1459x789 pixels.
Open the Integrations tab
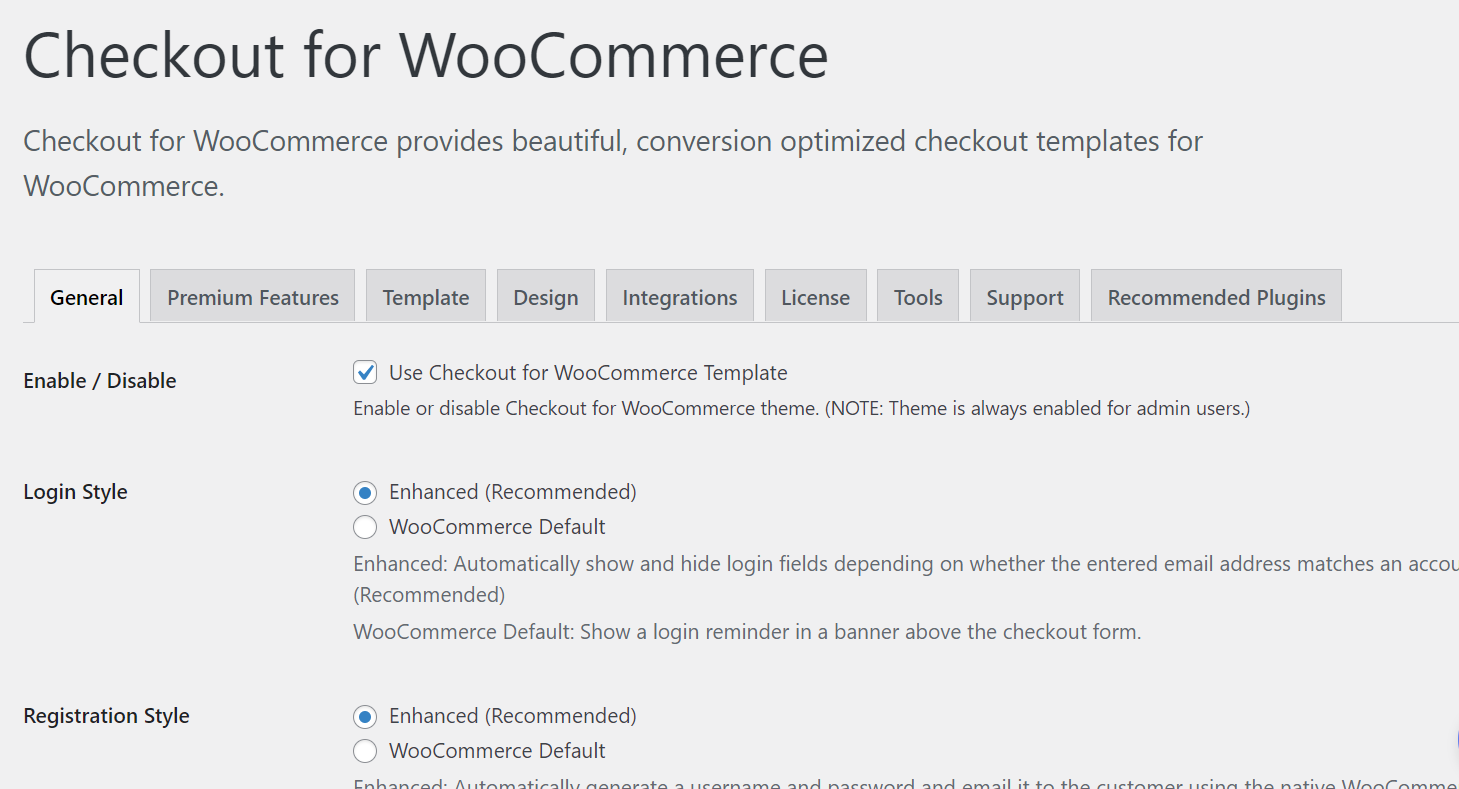[x=680, y=297]
